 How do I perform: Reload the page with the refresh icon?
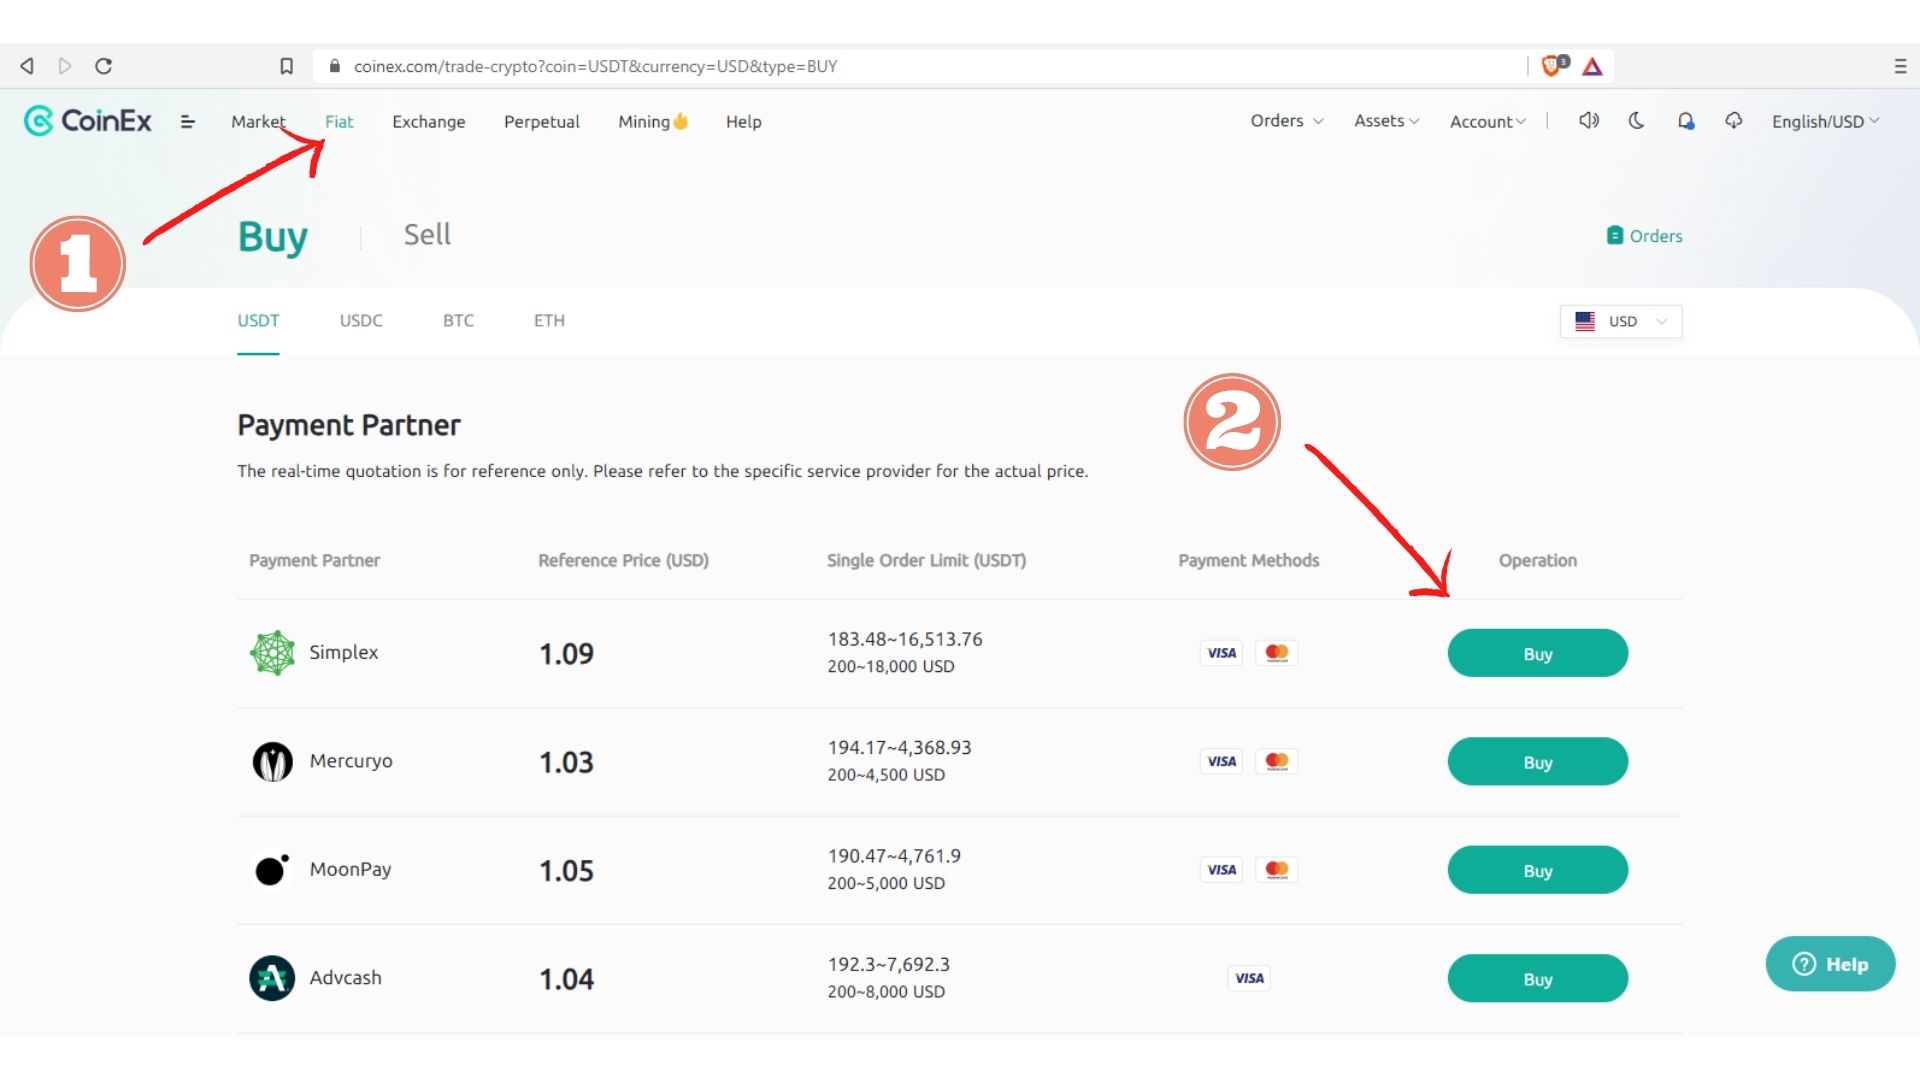(x=103, y=66)
